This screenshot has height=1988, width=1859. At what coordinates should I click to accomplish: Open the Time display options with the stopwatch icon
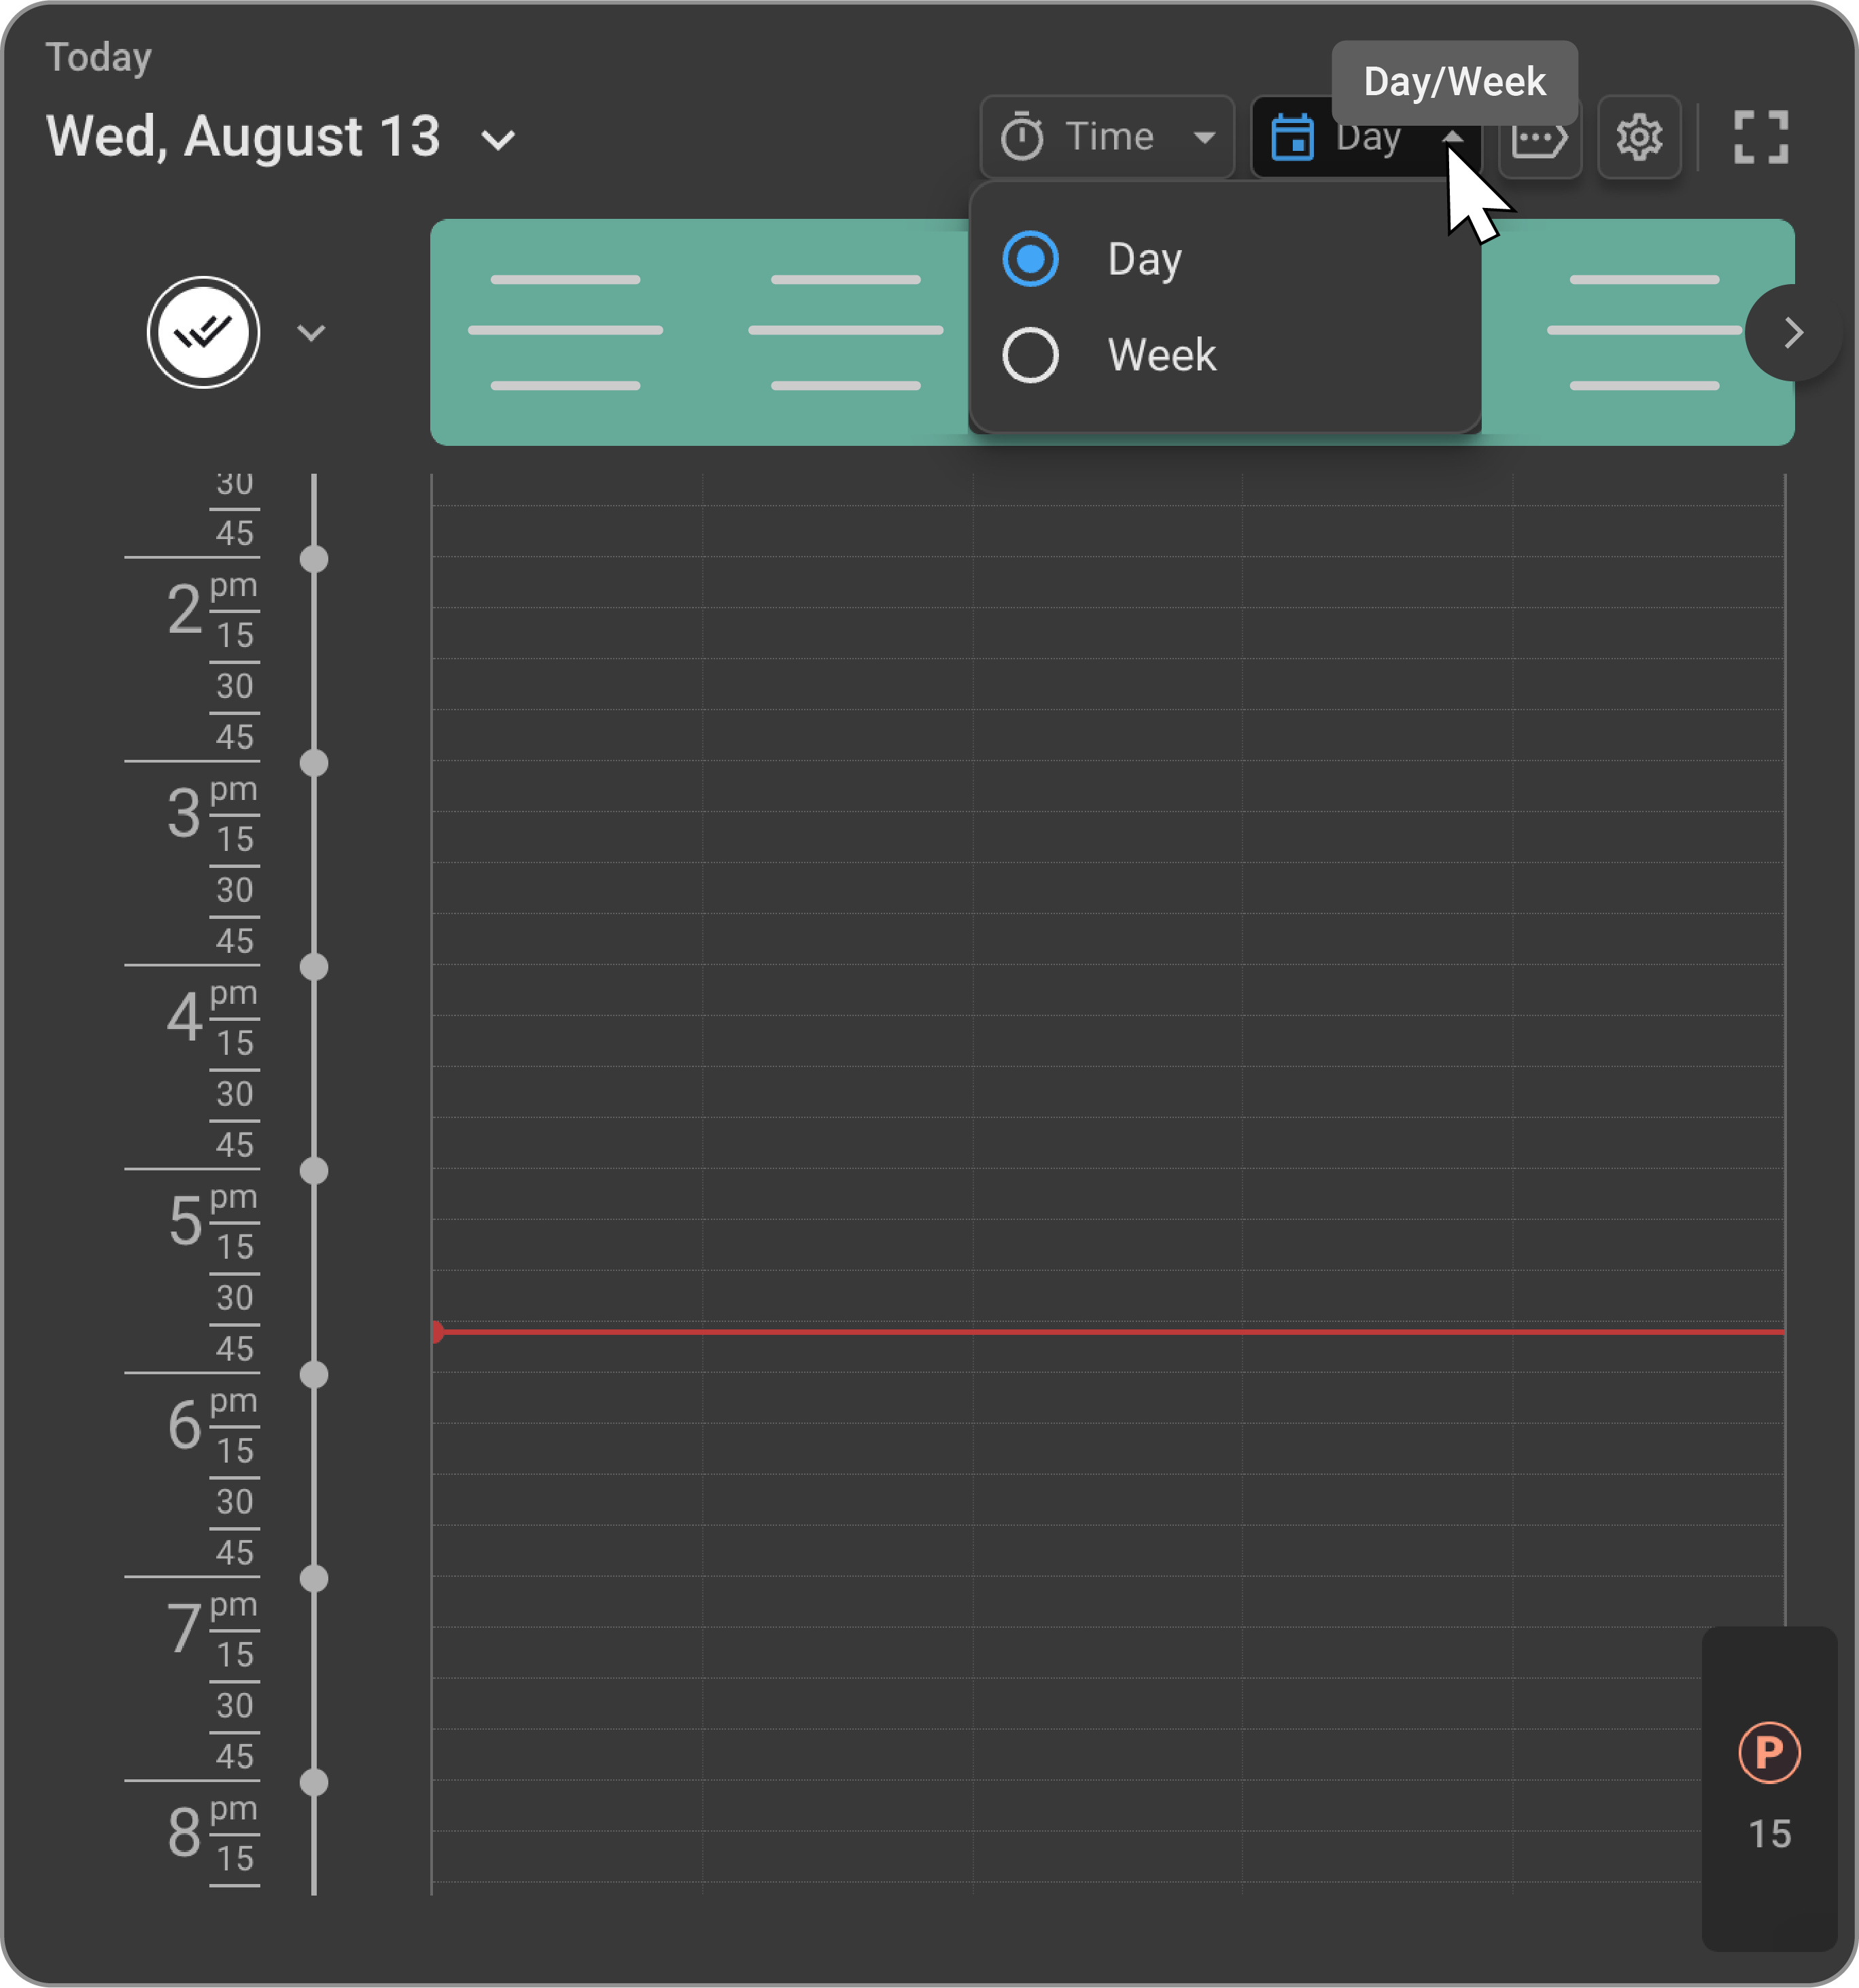1022,137
